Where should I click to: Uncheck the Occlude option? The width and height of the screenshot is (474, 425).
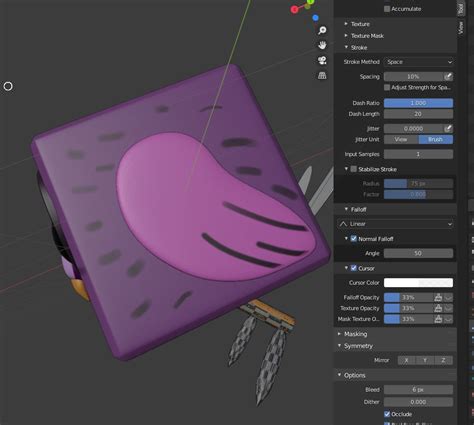[387, 414]
